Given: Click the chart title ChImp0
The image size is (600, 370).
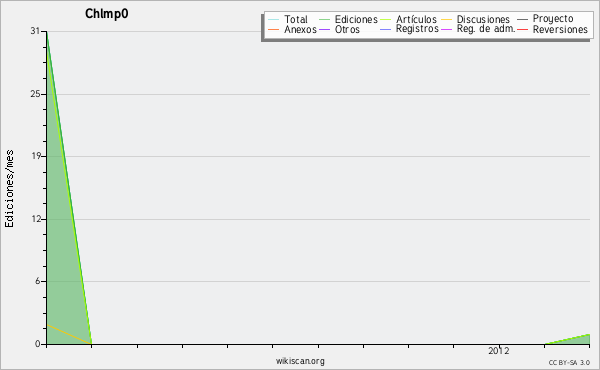Looking at the screenshot, I should [x=106, y=14].
